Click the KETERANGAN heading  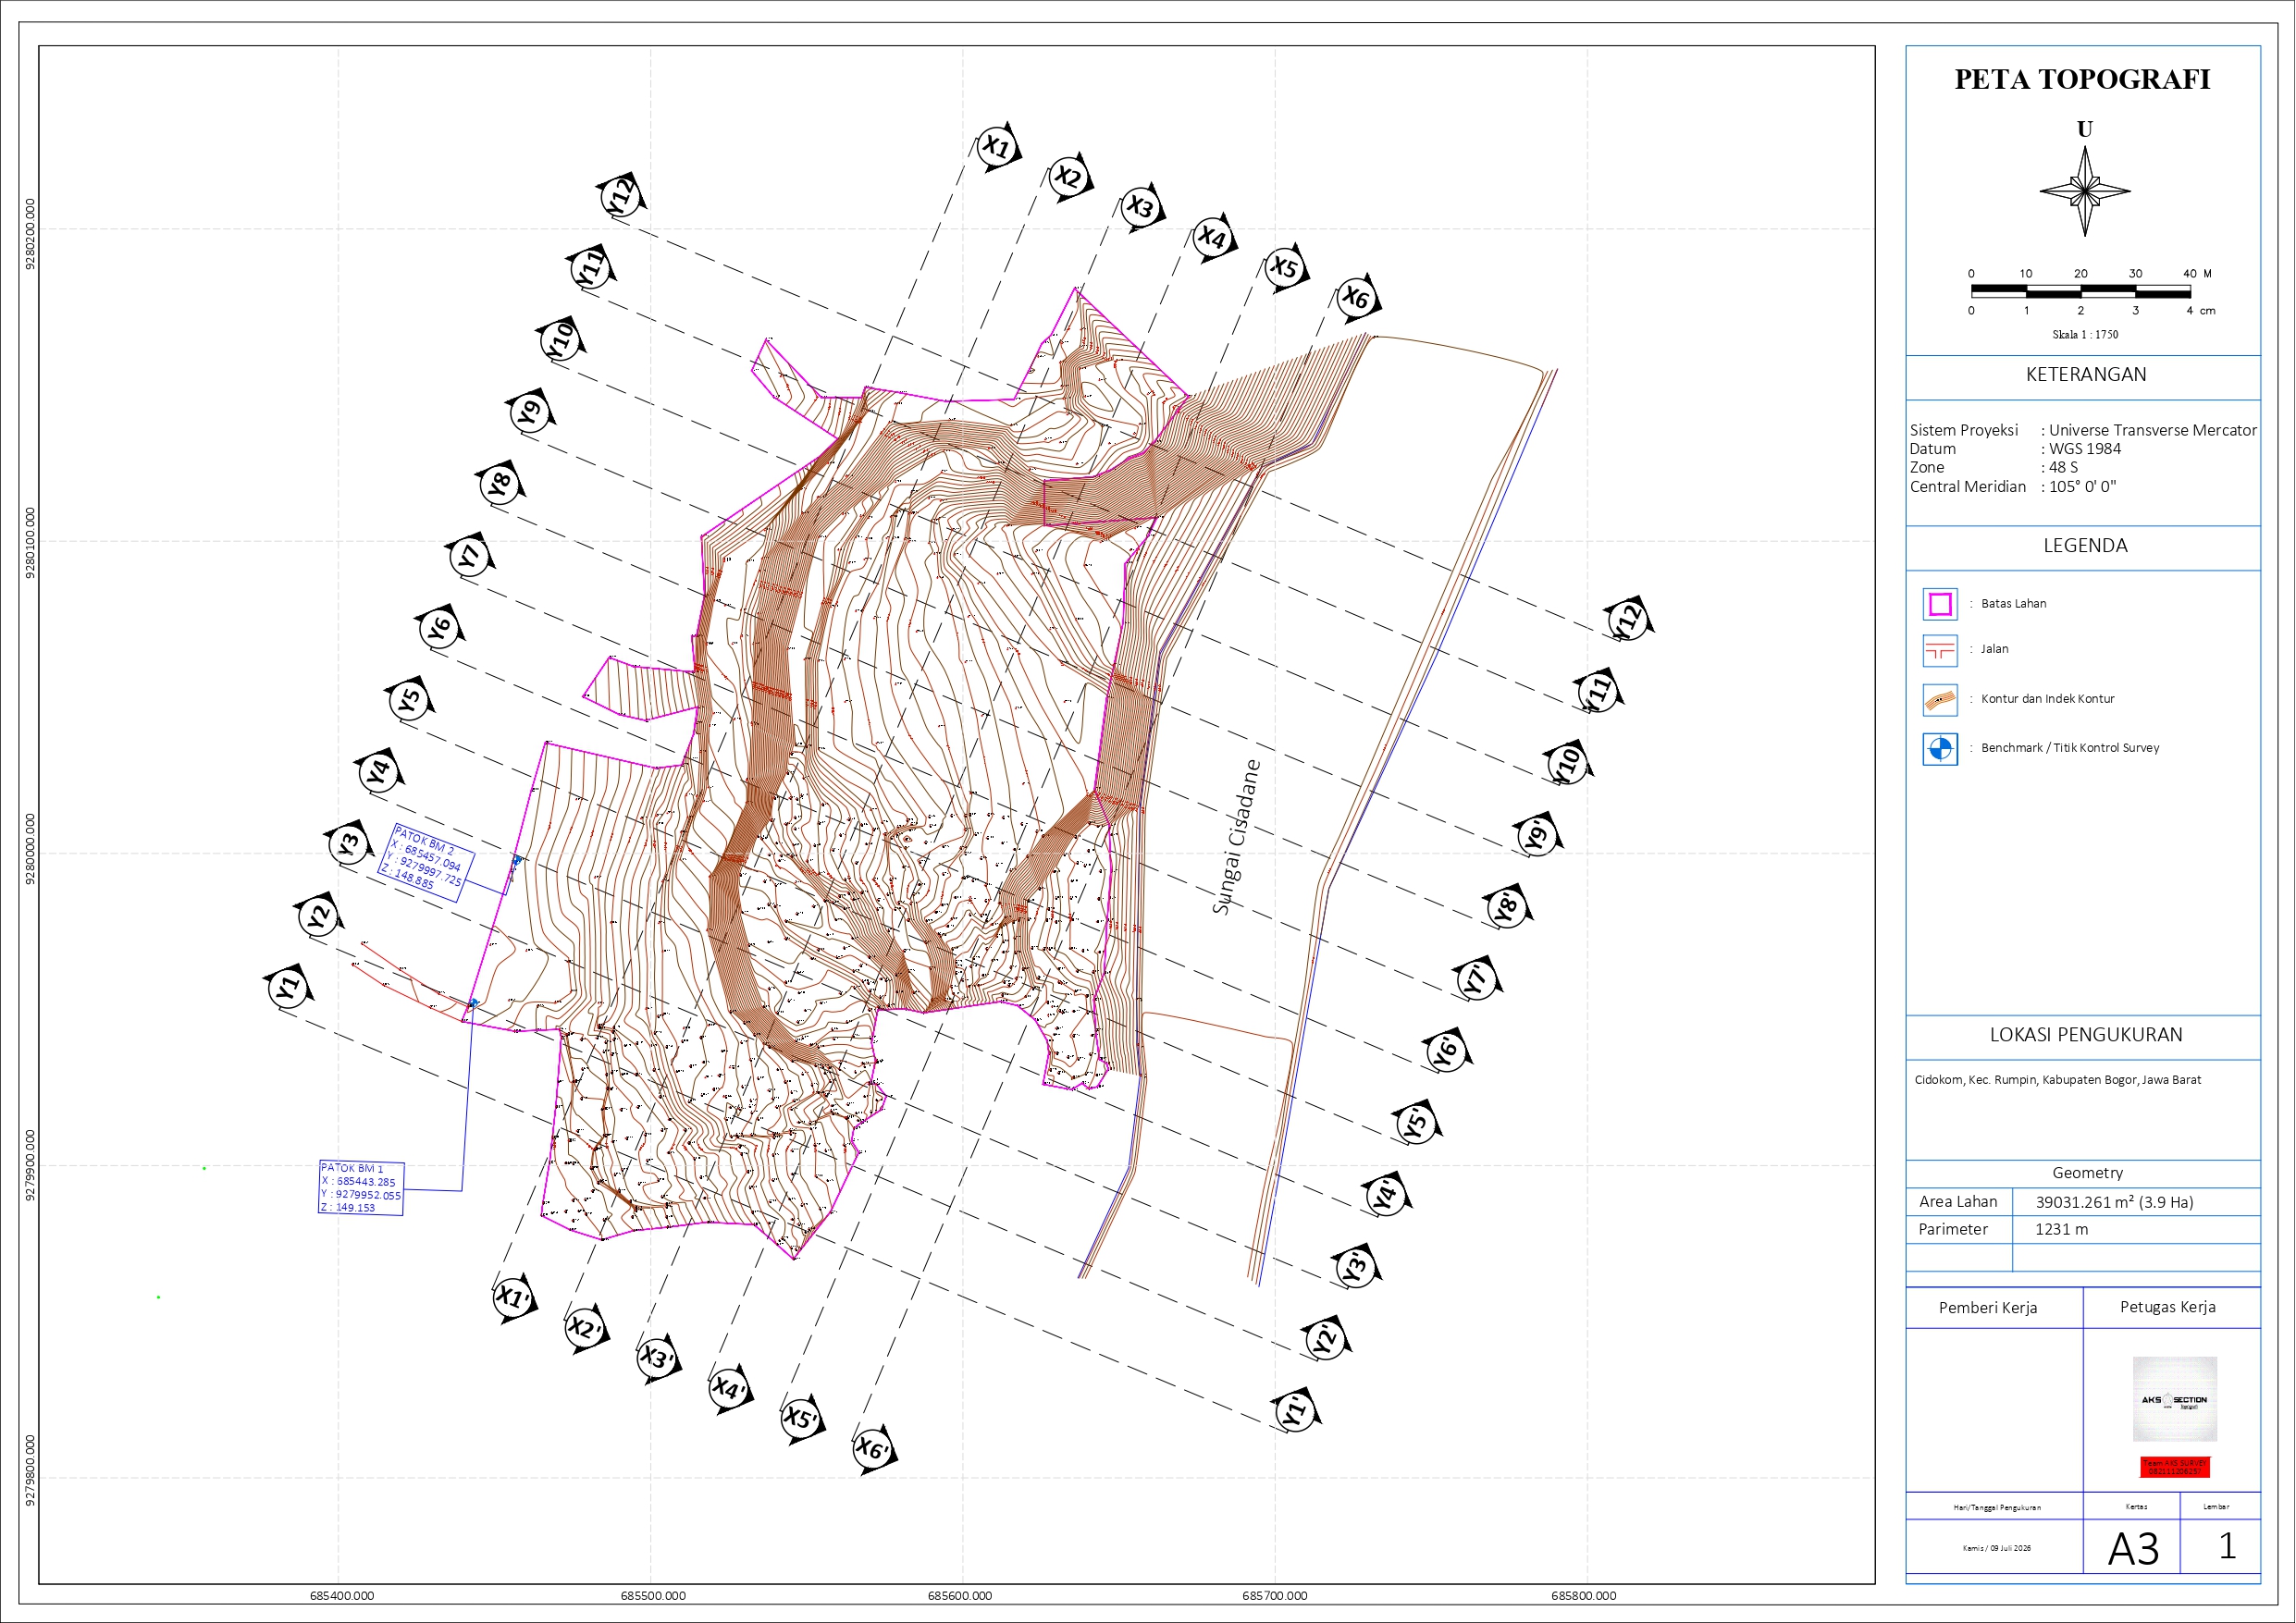click(2085, 375)
